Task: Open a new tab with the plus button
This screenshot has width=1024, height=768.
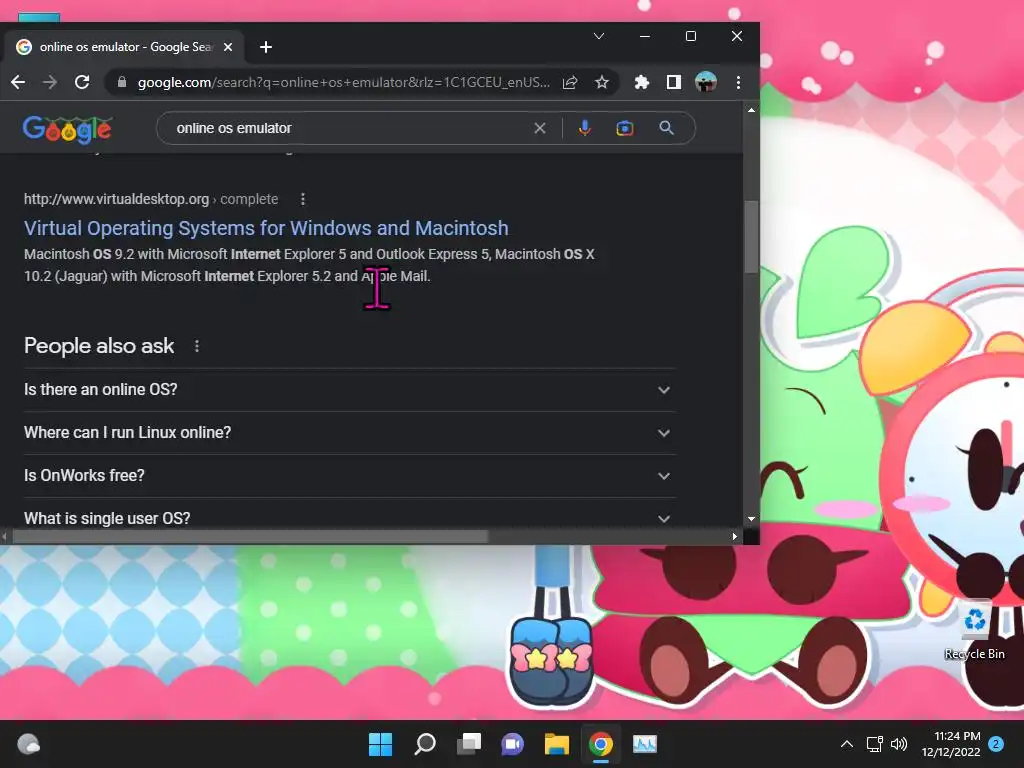Action: tap(266, 47)
